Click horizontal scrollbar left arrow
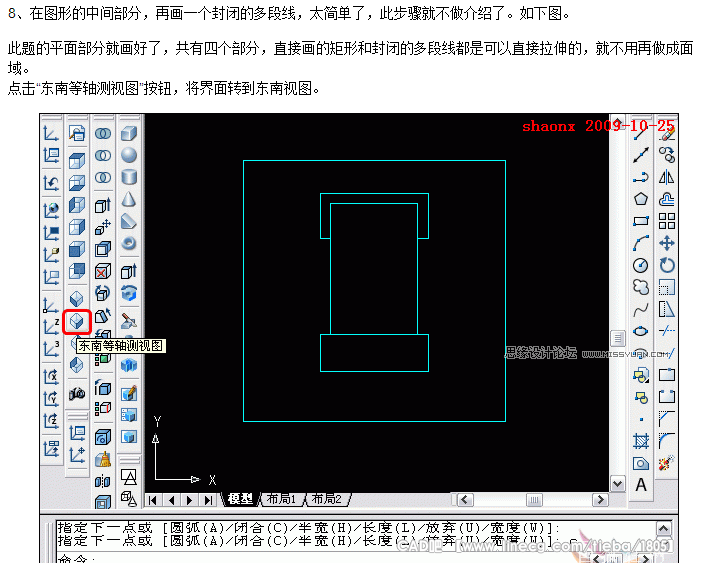The image size is (703, 563). pyautogui.click(x=465, y=499)
